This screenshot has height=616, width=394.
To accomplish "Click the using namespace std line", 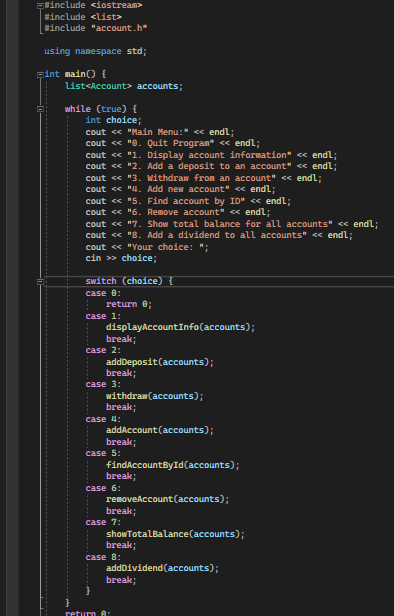I will coord(95,51).
